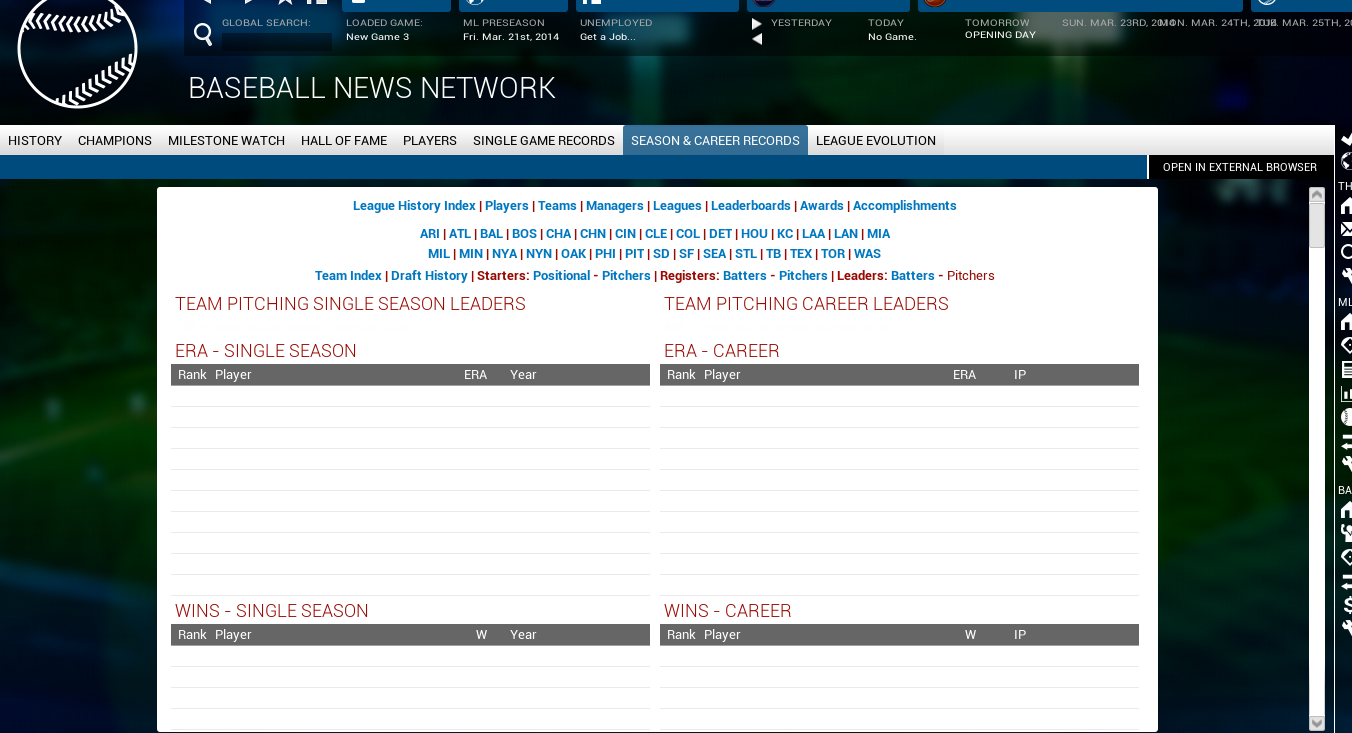Choose the NYN team link

(x=539, y=254)
